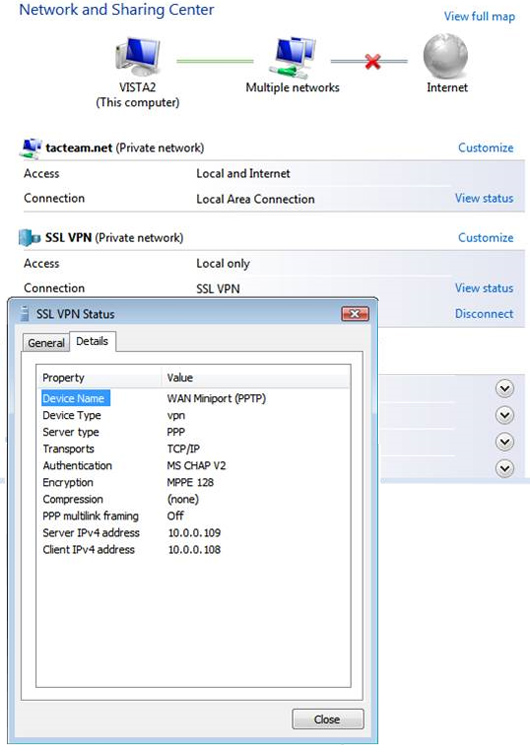The image size is (530, 753).
Task: Click the SSL VPN network icon
Action: 29,238
